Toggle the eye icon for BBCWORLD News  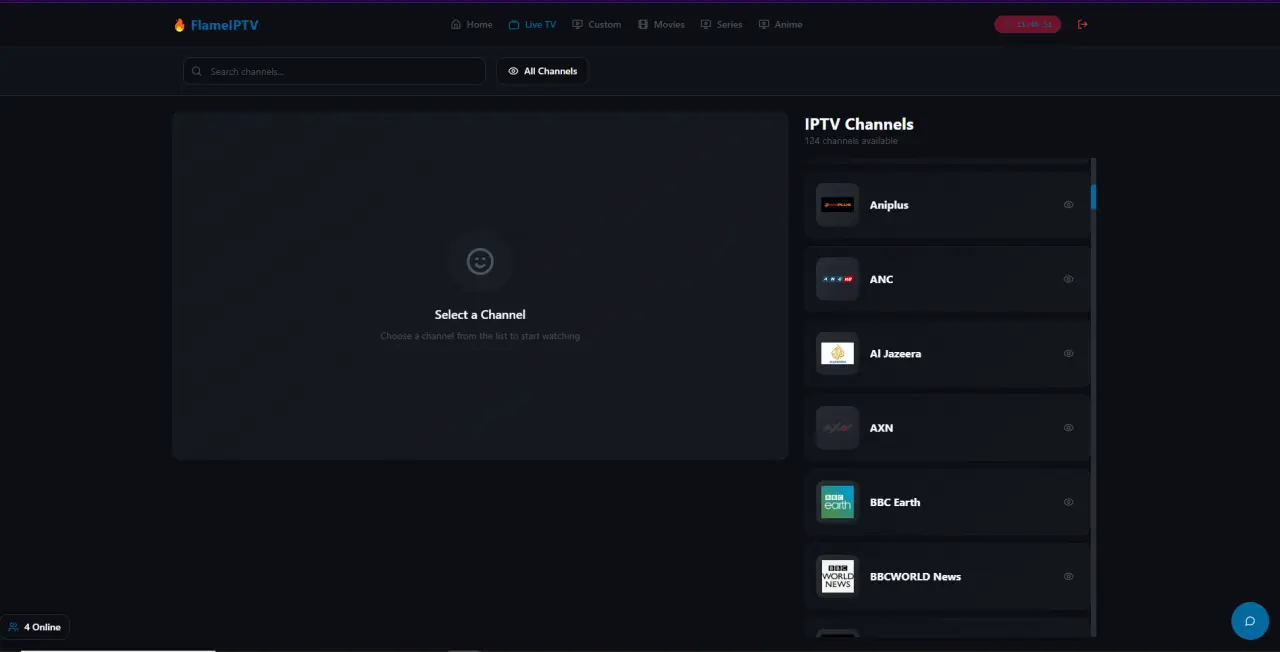[x=1068, y=576]
